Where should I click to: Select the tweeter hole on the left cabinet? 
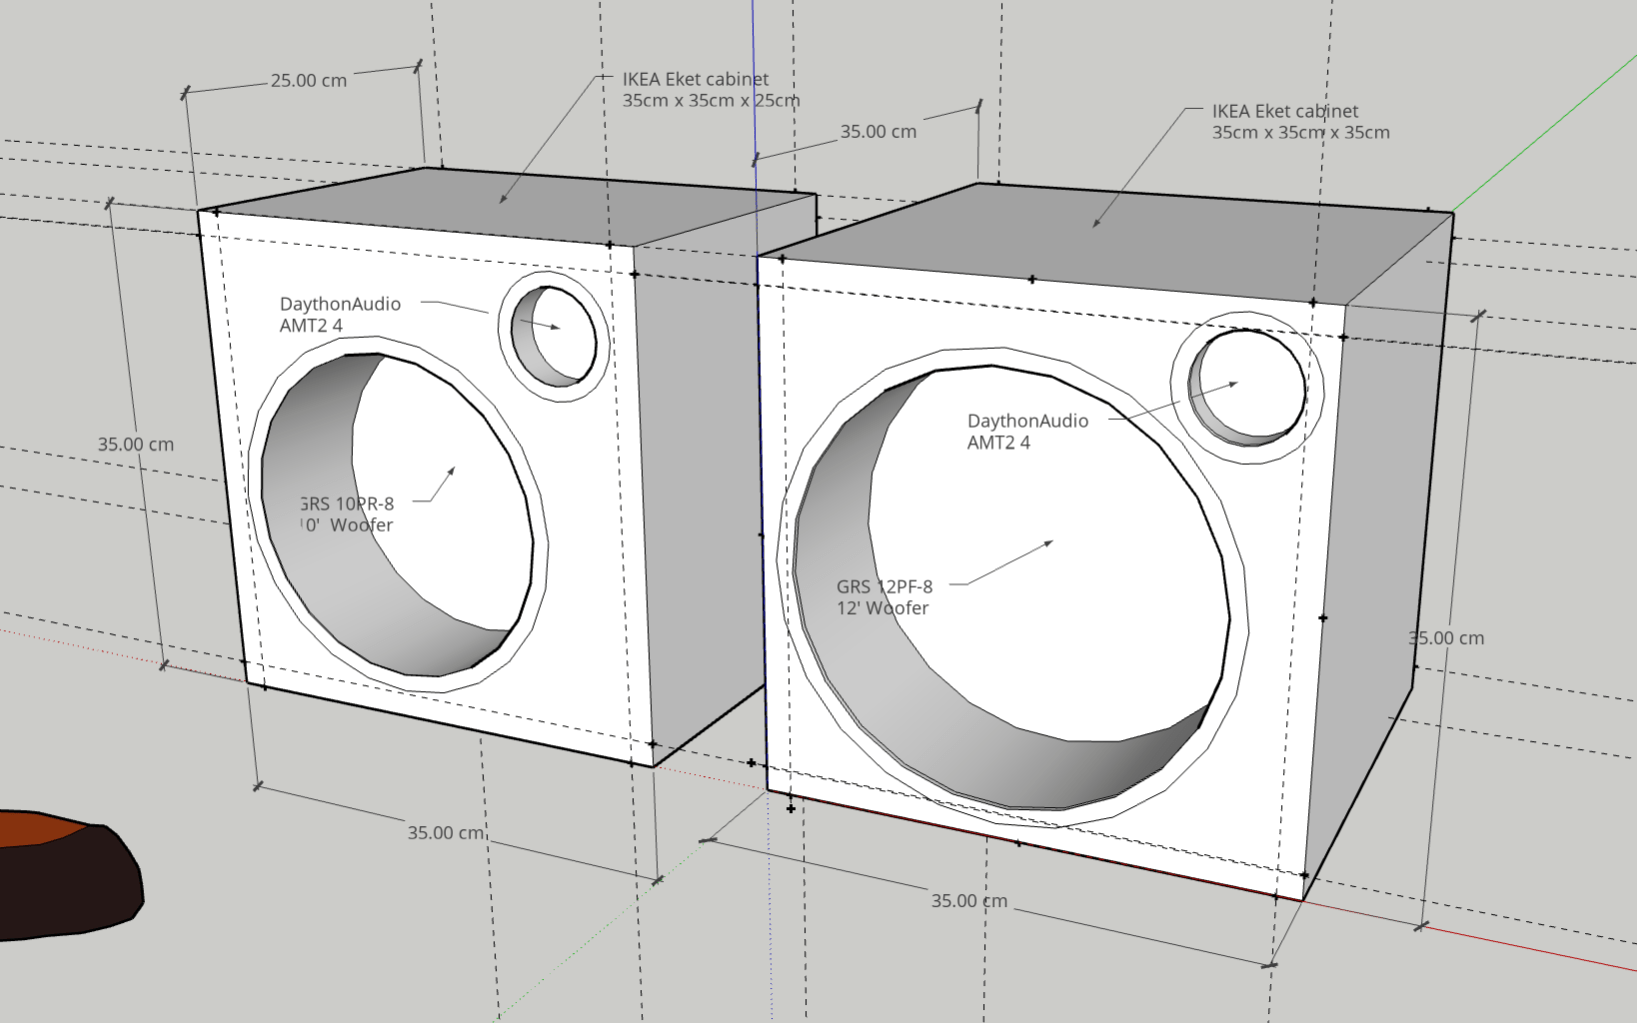tap(553, 336)
